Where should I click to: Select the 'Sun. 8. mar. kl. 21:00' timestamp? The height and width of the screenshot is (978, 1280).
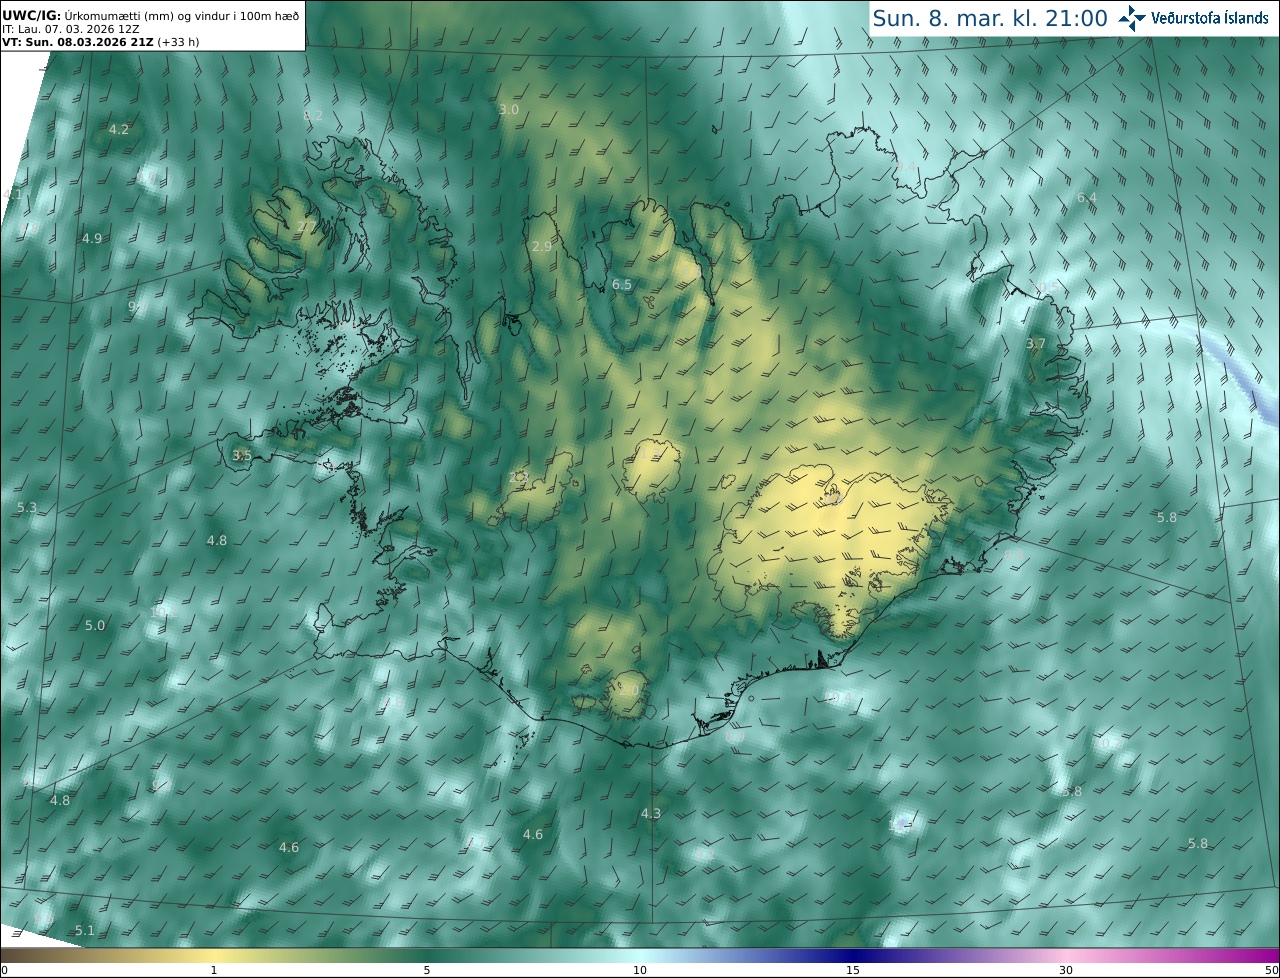click(x=990, y=18)
